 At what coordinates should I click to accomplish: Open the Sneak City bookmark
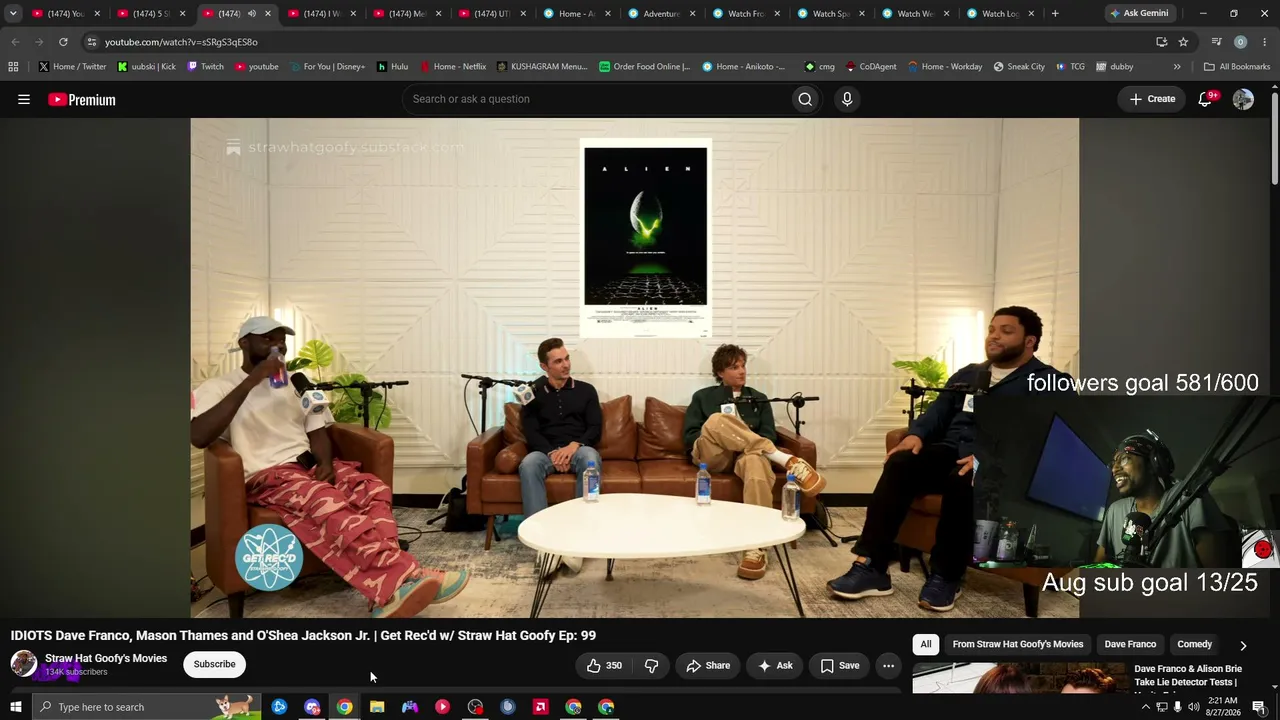(1019, 67)
